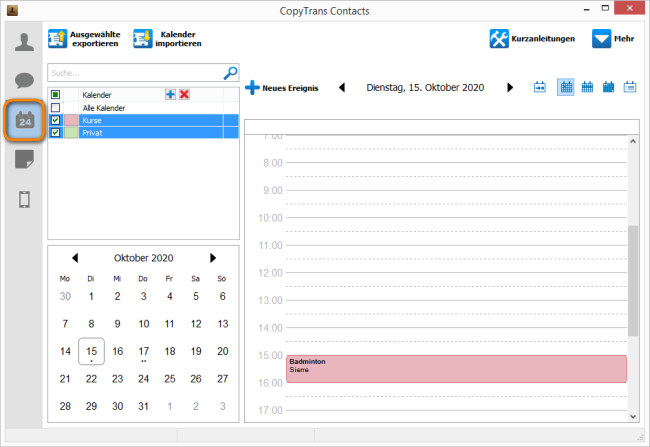The height and width of the screenshot is (447, 650).
Task: Open the Notes section in sidebar
Action: pyautogui.click(x=24, y=160)
